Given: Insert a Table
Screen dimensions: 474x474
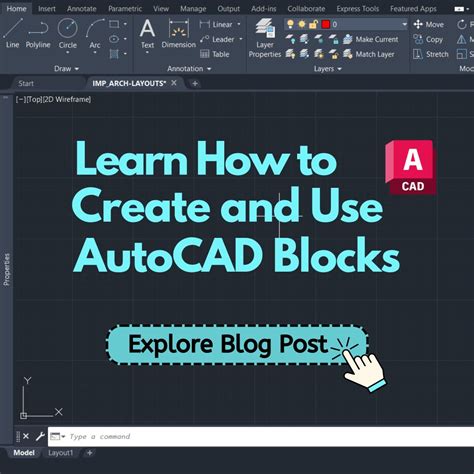Looking at the screenshot, I should (215, 54).
